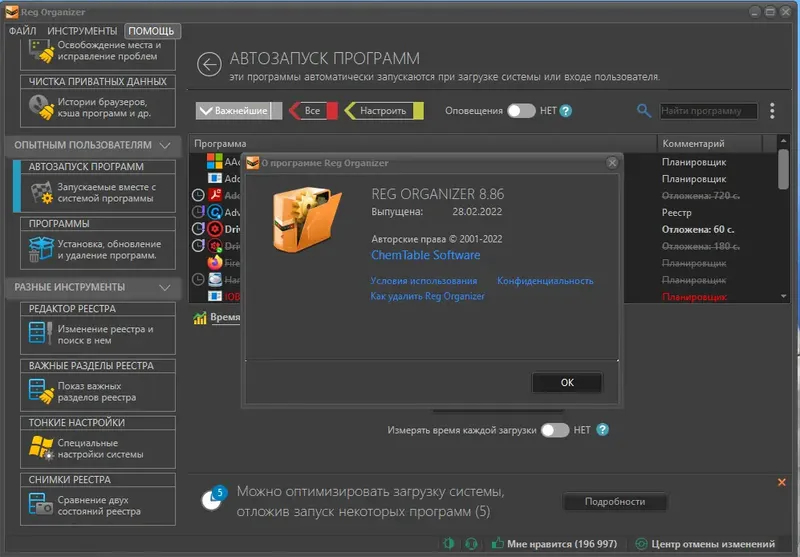Sort by the Комментарий column header
This screenshot has width=800, height=557.
[709, 144]
